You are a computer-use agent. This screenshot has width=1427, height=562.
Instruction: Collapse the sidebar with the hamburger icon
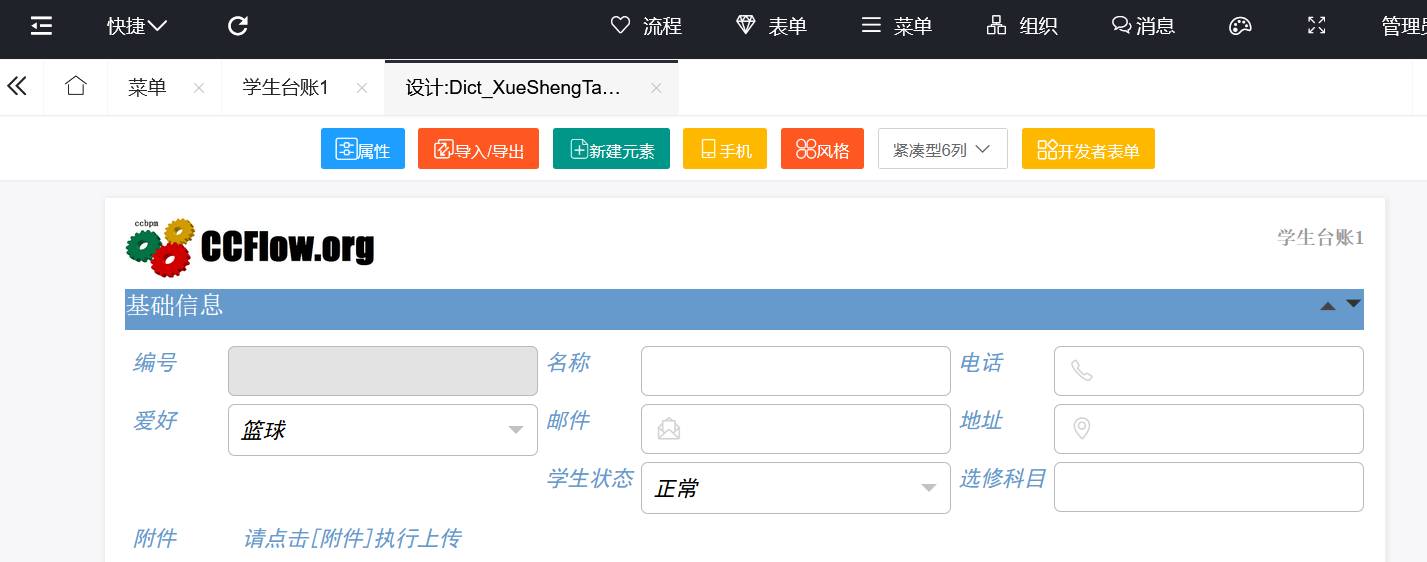[x=41, y=26]
